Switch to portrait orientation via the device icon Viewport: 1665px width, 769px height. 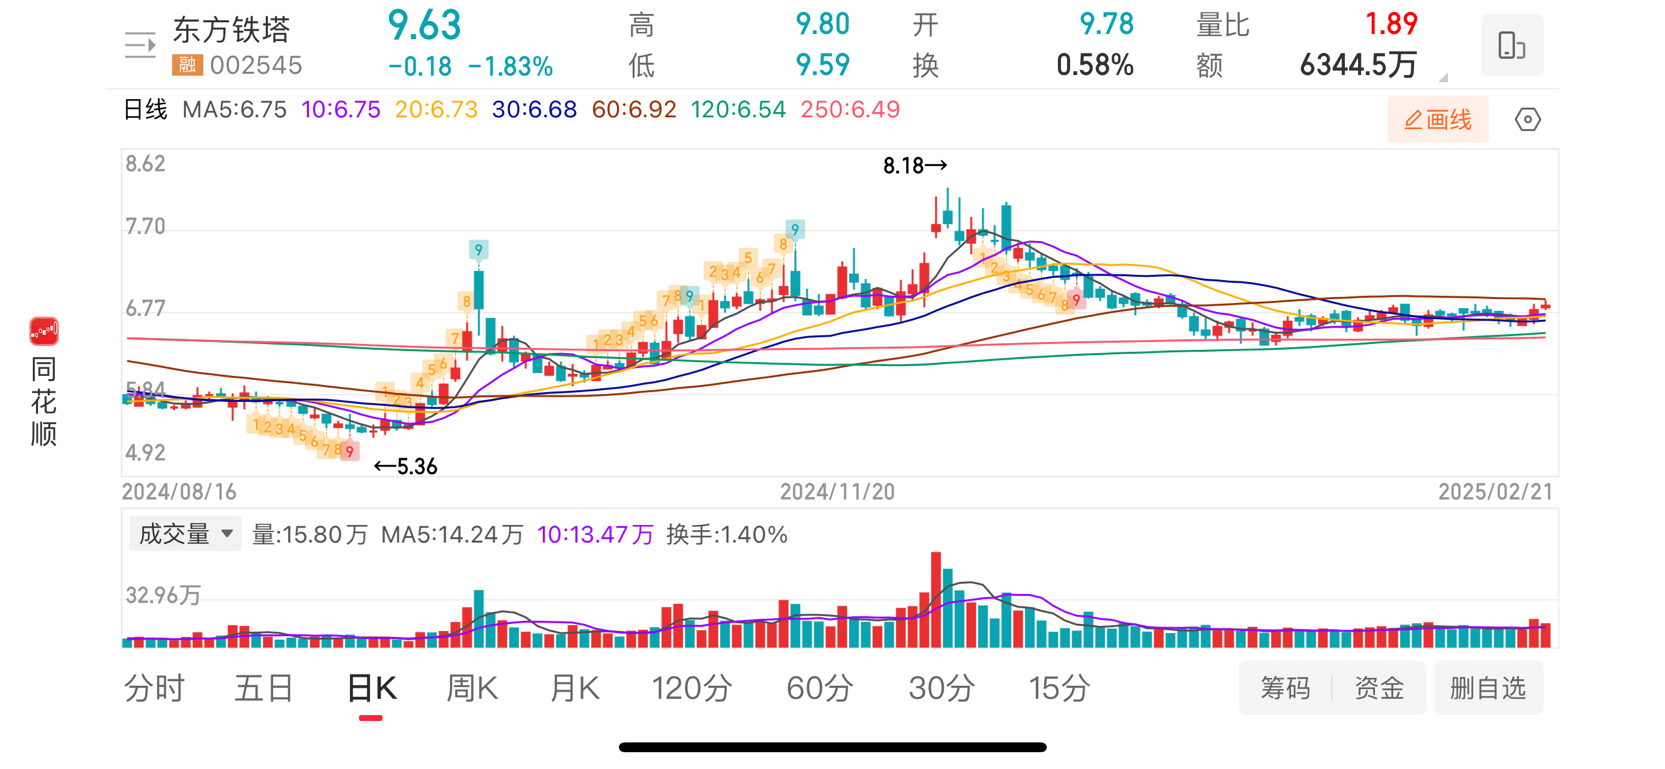click(x=1511, y=45)
